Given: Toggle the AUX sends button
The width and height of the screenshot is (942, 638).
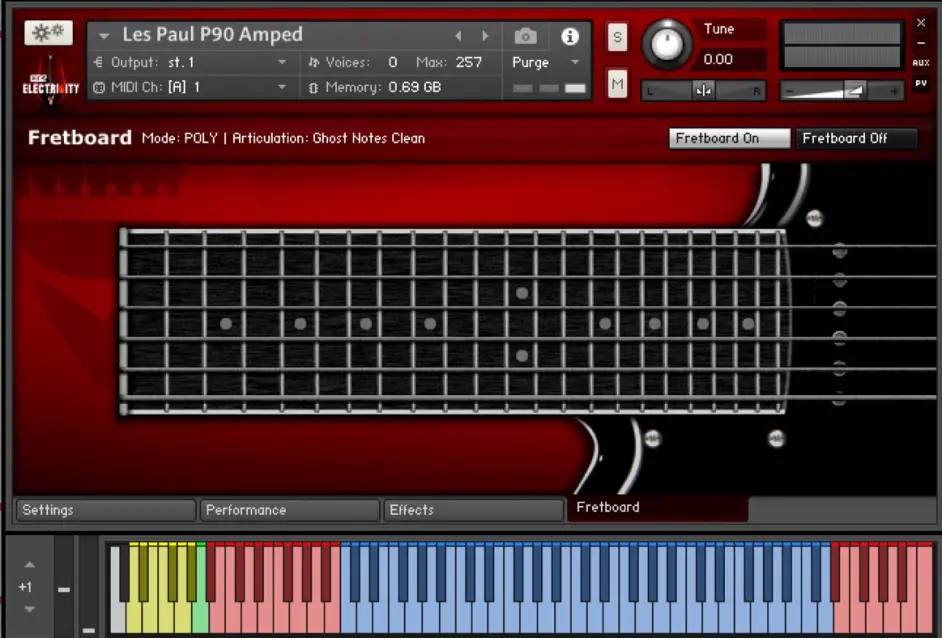Looking at the screenshot, I should tap(920, 63).
